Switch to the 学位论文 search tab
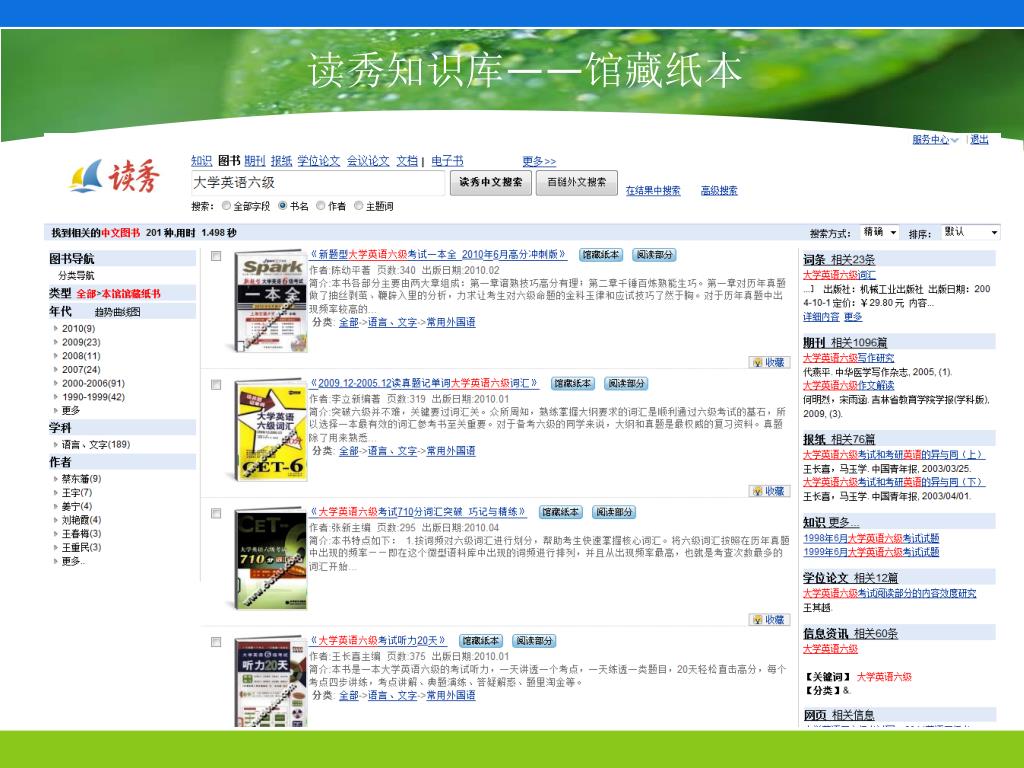The width and height of the screenshot is (1024, 768). point(319,161)
